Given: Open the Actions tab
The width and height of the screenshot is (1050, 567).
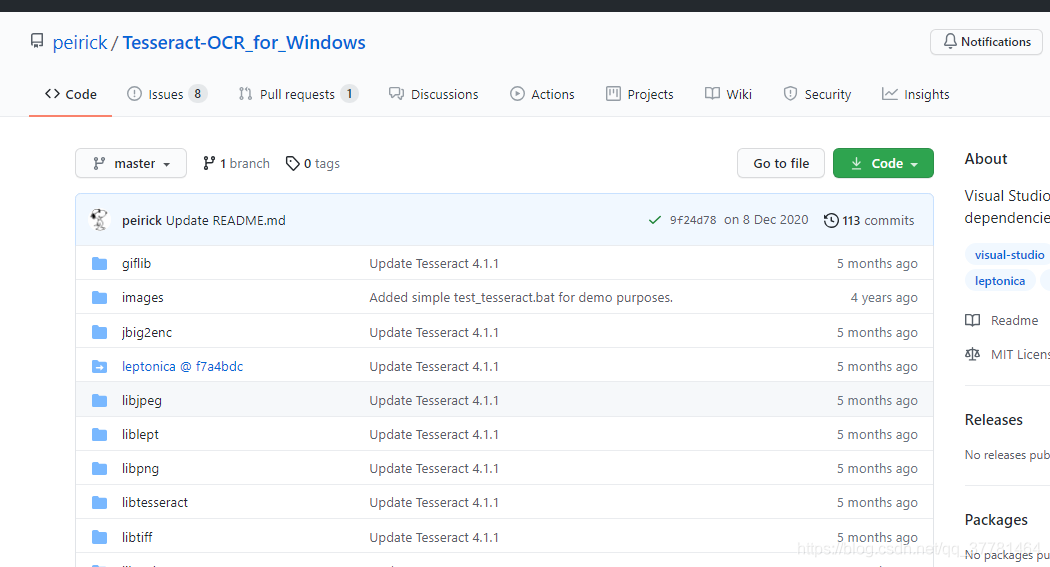Looking at the screenshot, I should (x=542, y=94).
